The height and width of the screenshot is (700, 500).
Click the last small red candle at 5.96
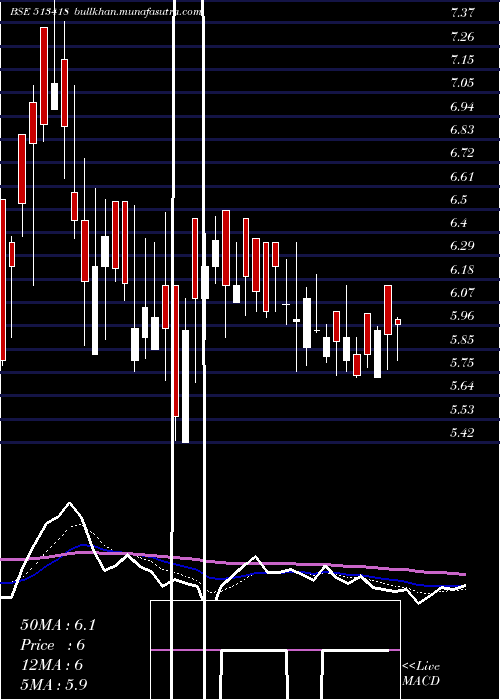pos(398,322)
